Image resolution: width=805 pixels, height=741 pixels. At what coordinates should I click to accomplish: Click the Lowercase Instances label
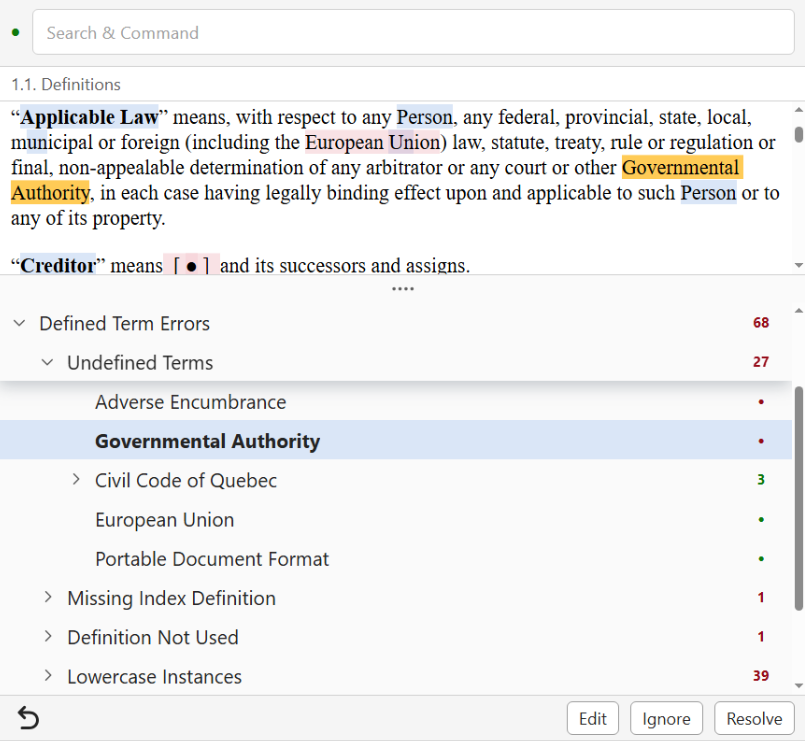coord(155,677)
